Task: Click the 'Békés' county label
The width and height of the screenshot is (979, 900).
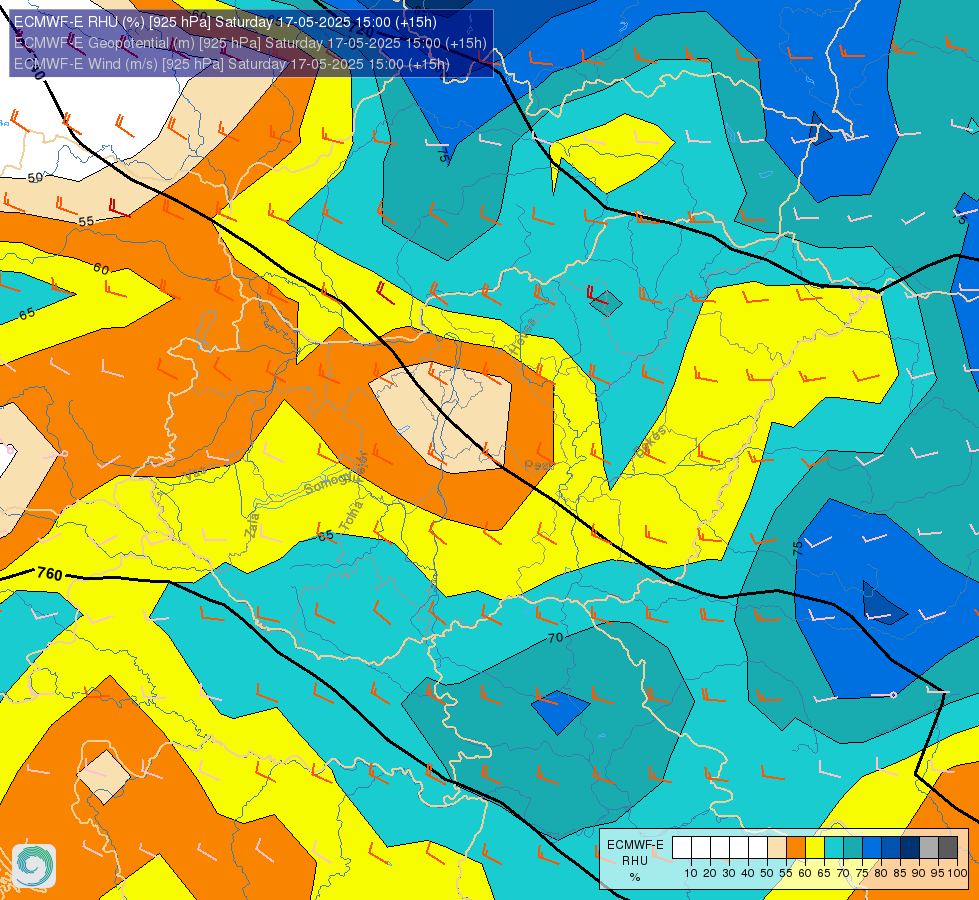Action: (x=650, y=442)
